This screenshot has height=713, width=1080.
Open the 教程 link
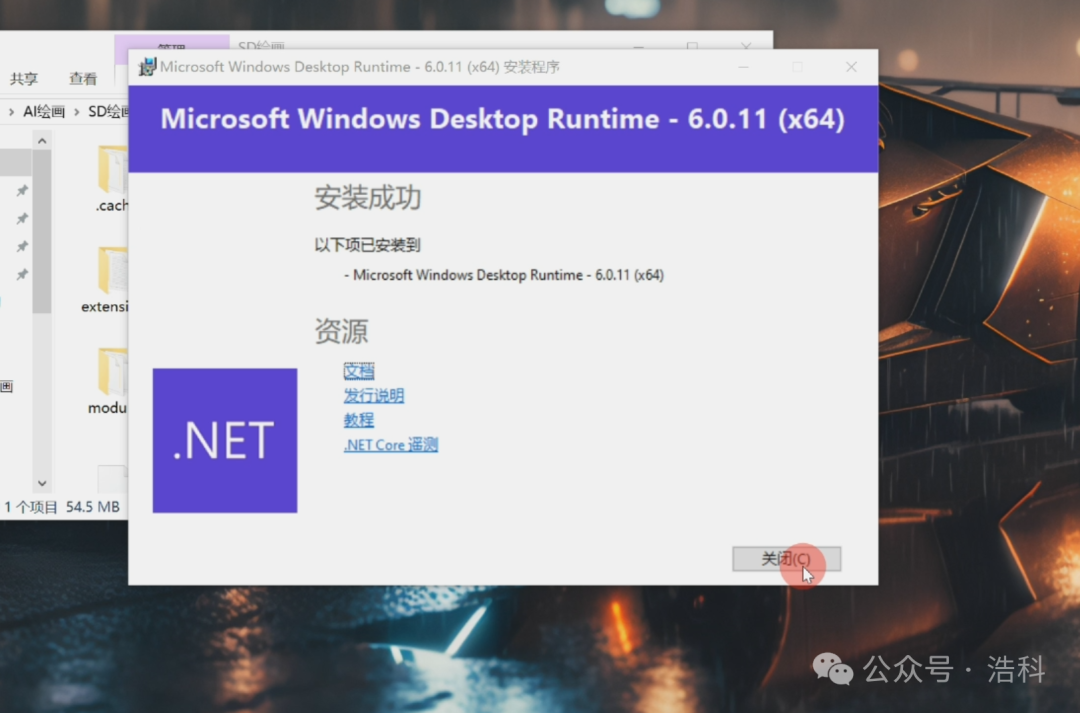point(359,420)
